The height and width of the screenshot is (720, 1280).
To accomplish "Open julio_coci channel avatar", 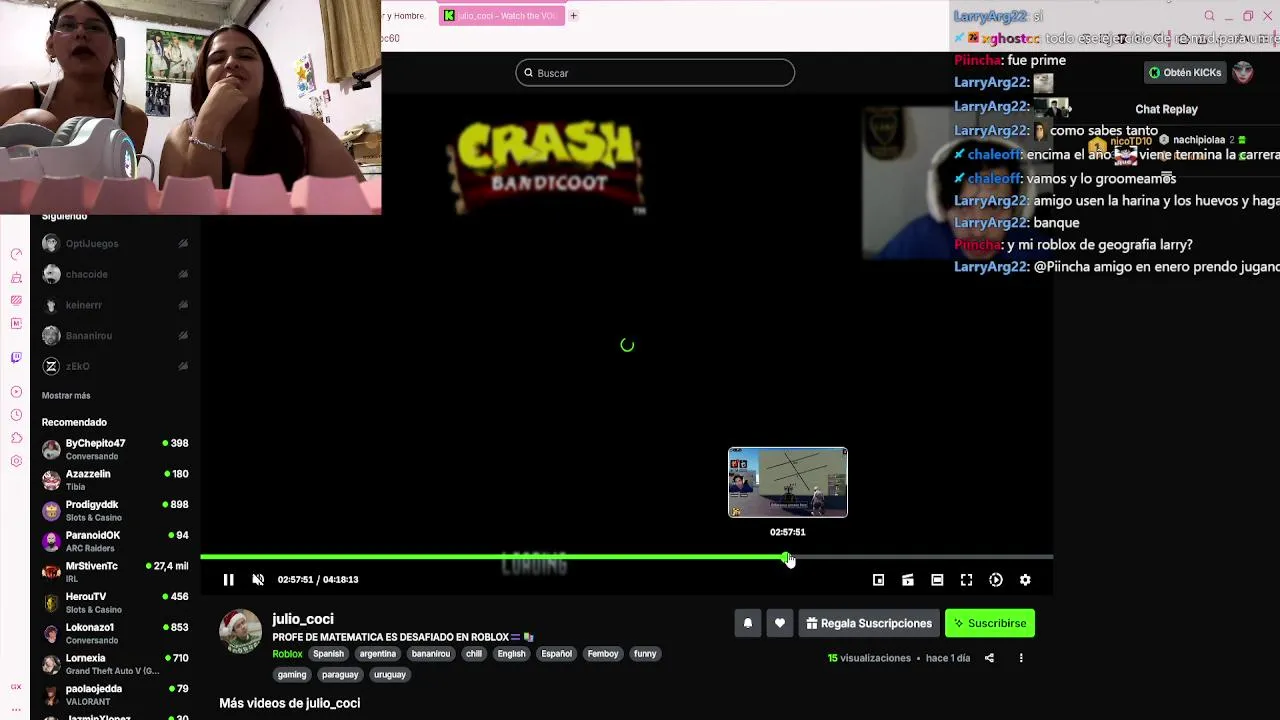I will (241, 631).
